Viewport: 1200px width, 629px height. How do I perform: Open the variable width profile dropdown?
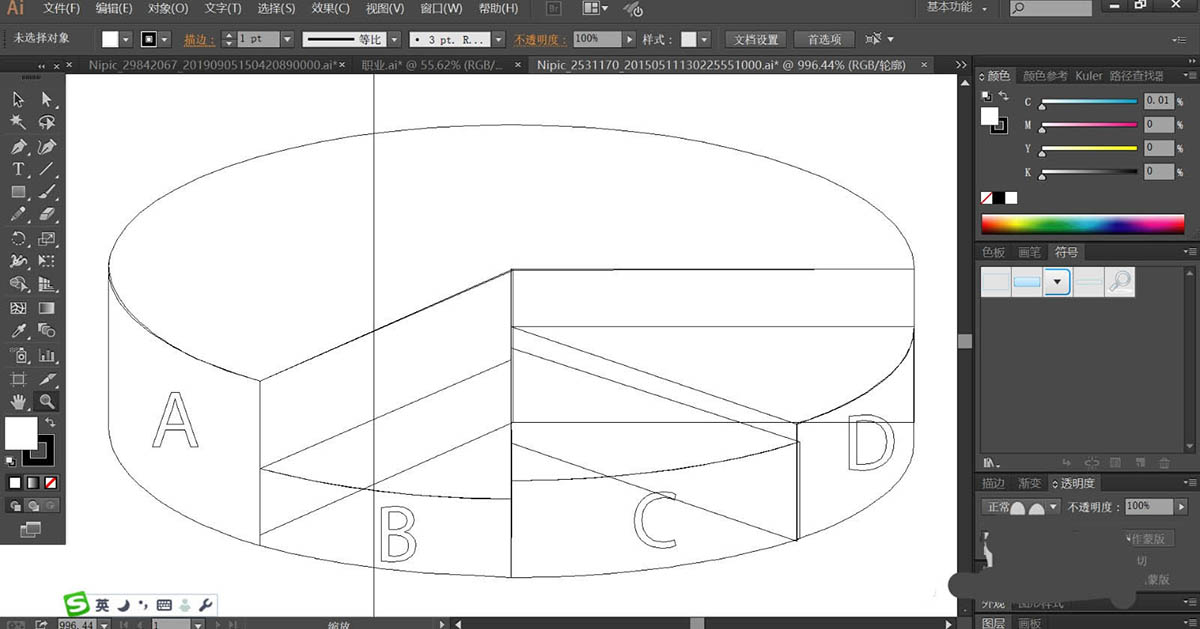[393, 39]
